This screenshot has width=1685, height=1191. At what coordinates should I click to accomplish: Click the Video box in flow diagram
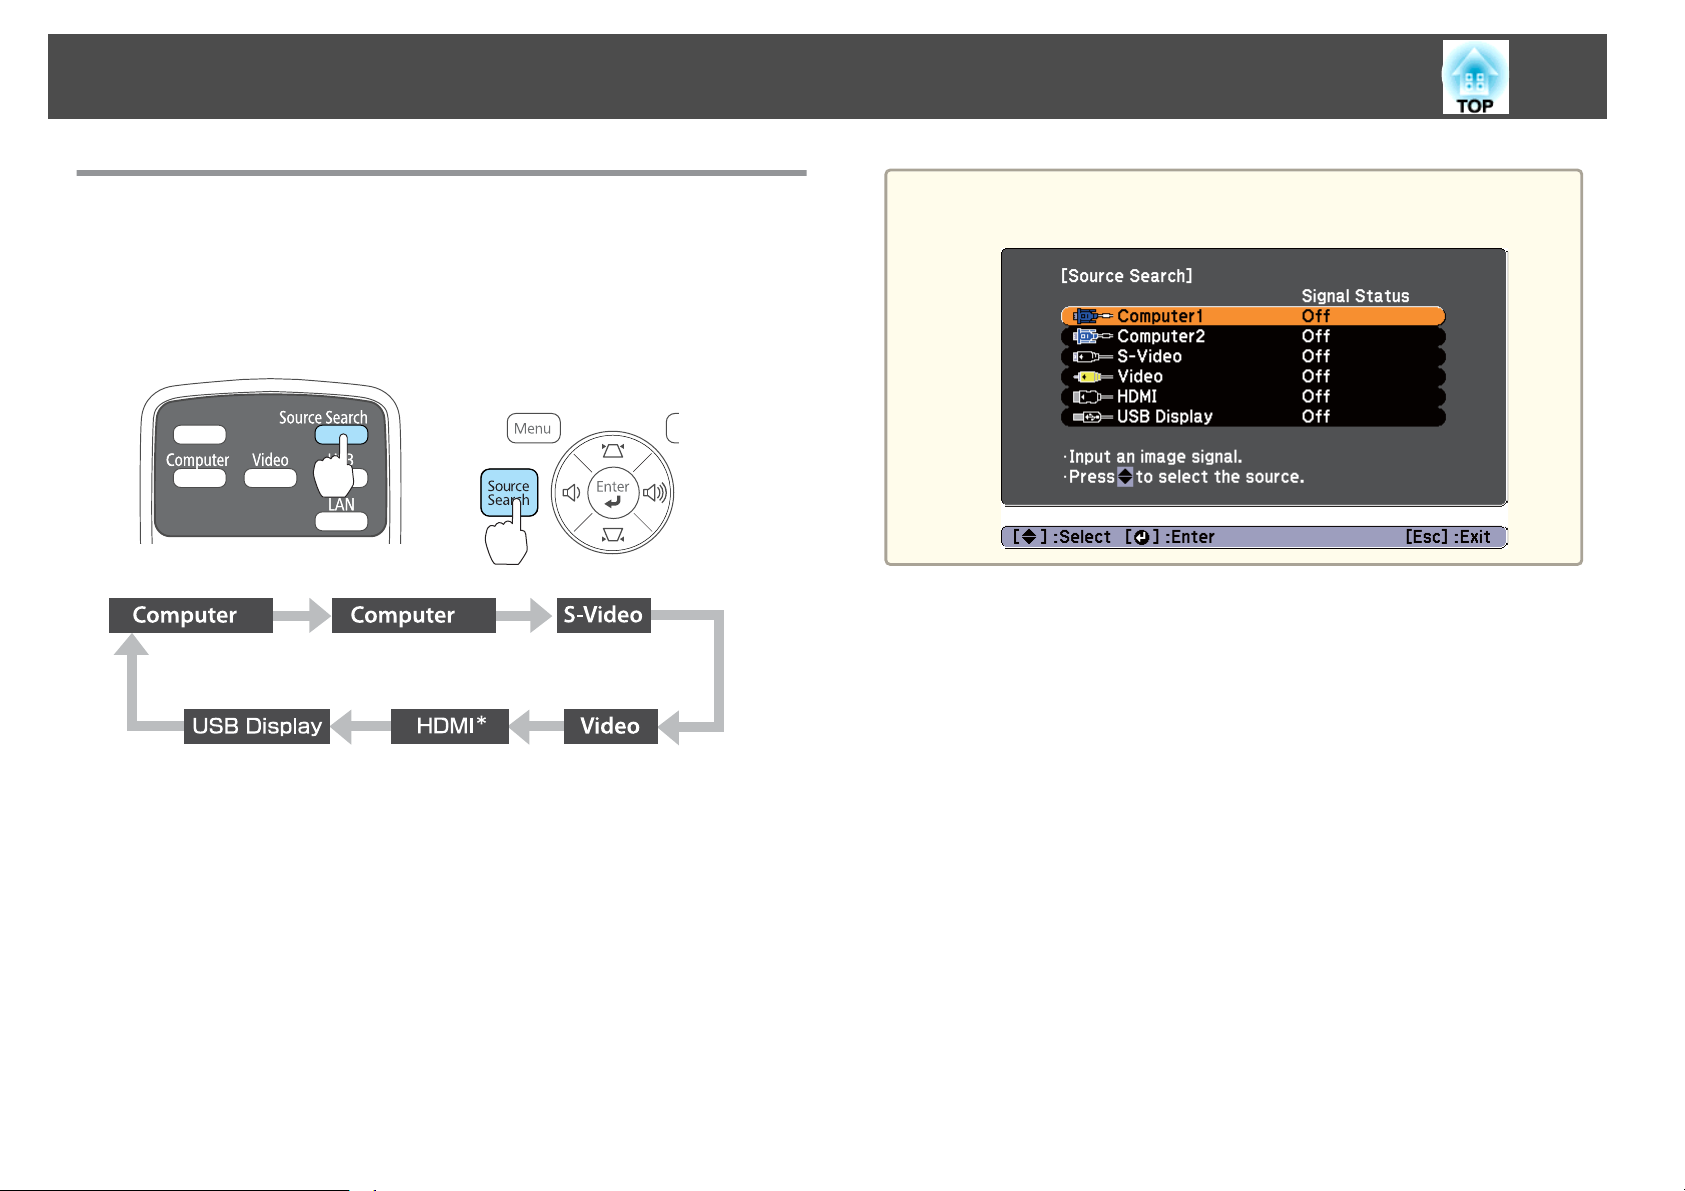click(610, 726)
